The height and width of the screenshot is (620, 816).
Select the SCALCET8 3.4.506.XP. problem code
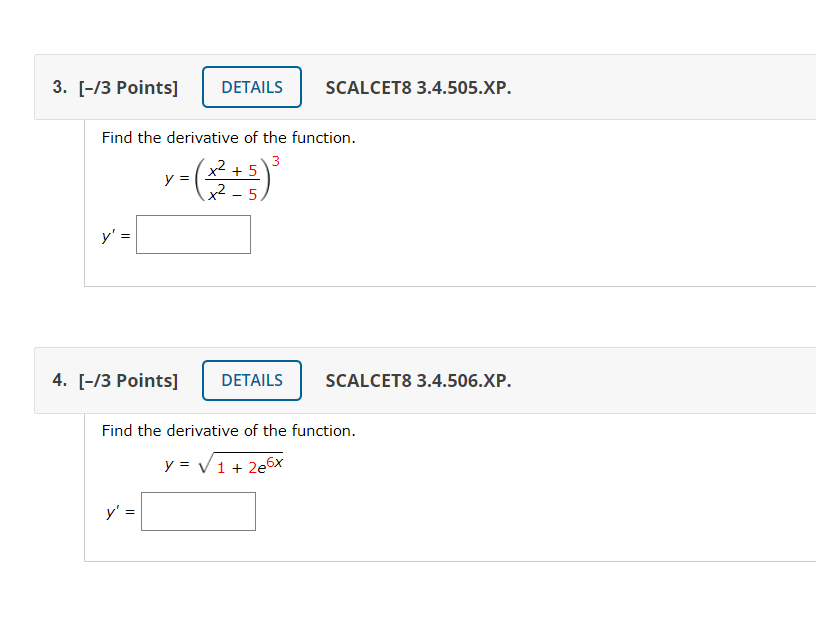[418, 381]
